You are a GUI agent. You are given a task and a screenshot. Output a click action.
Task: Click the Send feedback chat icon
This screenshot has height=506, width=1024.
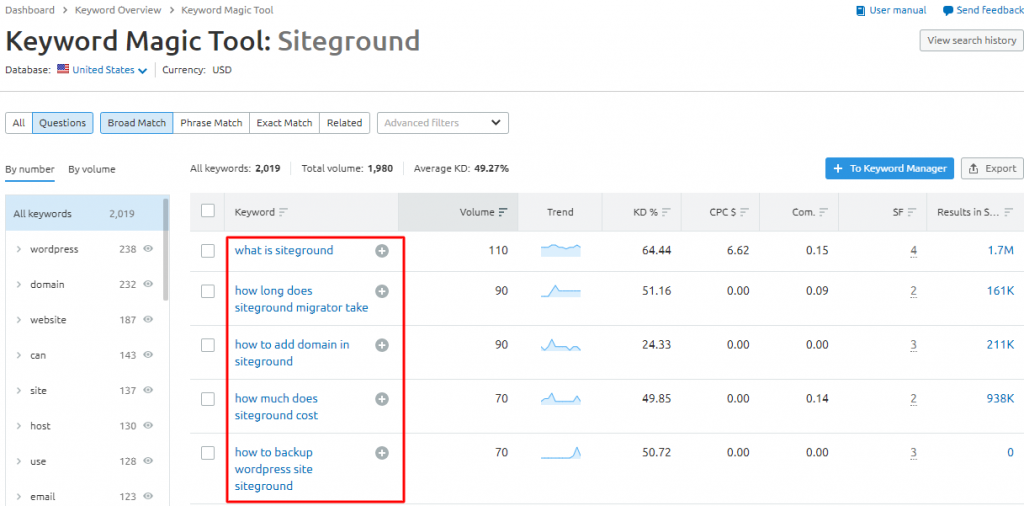point(948,10)
